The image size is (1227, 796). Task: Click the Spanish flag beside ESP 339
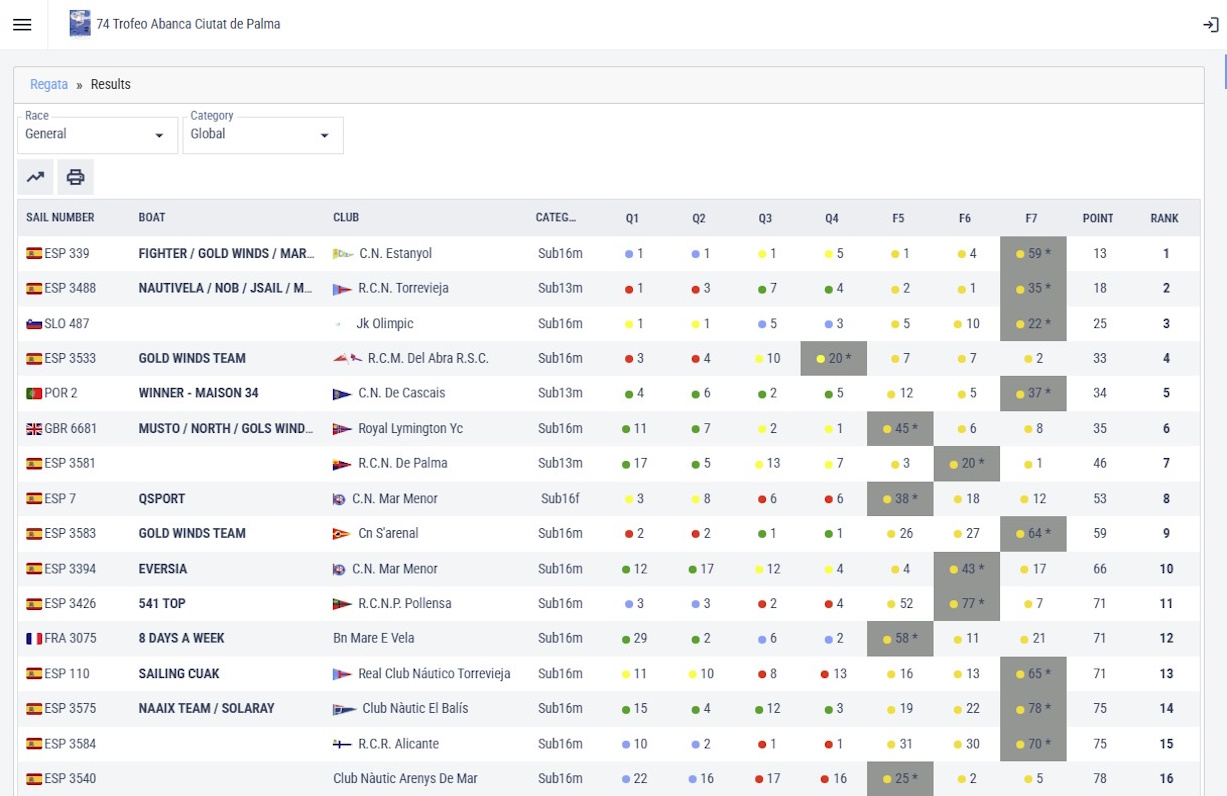click(34, 254)
